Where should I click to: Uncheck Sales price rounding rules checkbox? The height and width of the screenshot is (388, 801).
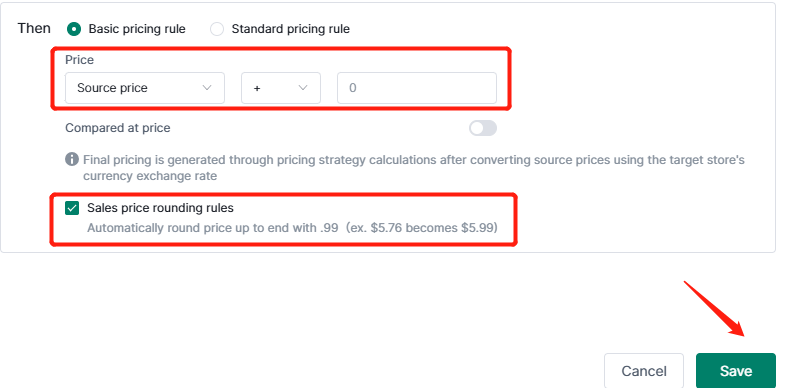pos(72,208)
